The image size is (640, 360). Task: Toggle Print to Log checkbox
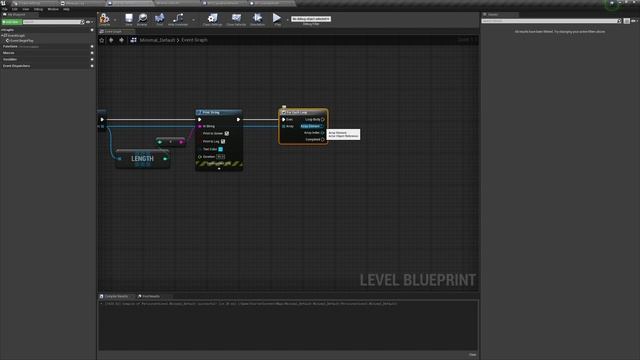click(223, 141)
